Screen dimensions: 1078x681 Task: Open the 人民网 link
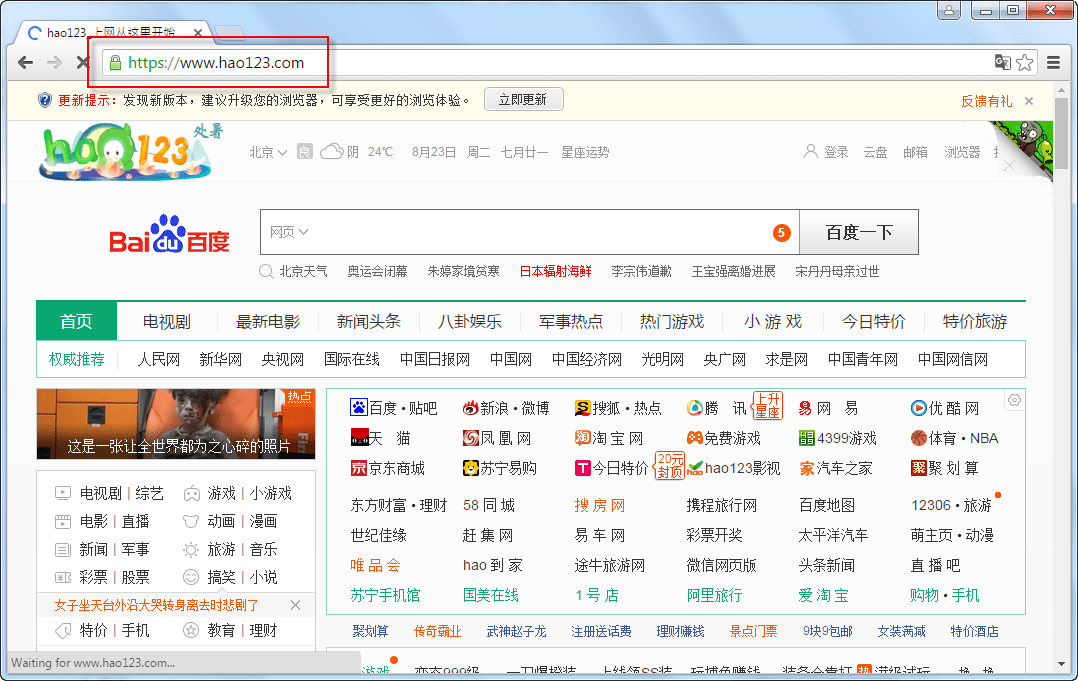[x=158, y=359]
